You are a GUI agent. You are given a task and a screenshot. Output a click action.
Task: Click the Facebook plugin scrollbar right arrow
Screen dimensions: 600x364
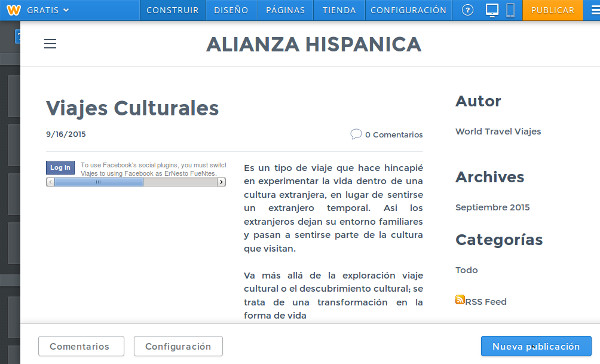[x=221, y=182]
